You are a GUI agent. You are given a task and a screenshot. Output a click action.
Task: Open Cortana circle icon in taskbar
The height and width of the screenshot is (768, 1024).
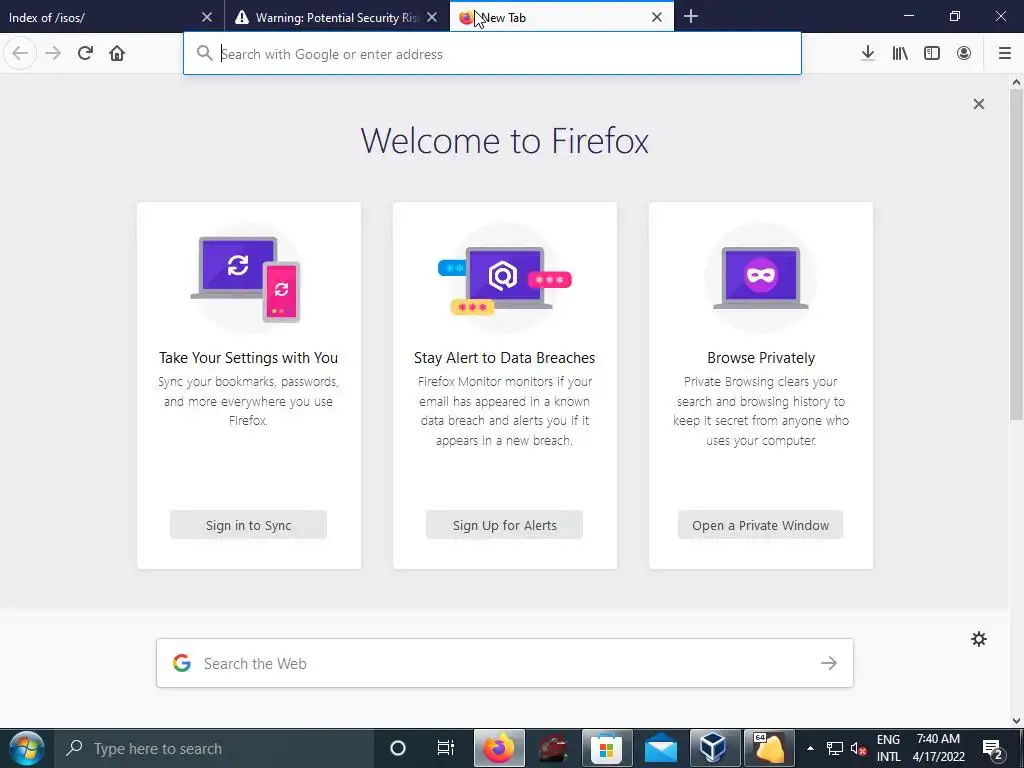pyautogui.click(x=397, y=748)
